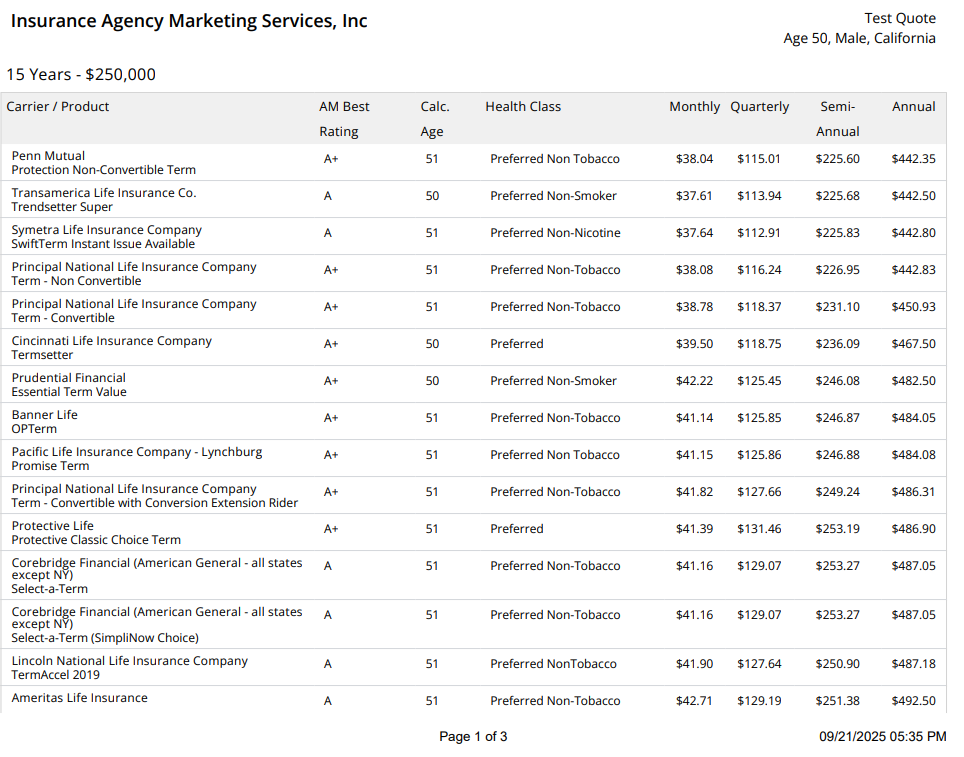Click the $442.35 annual premium value
This screenshot has width=964, height=757.
[x=913, y=159]
